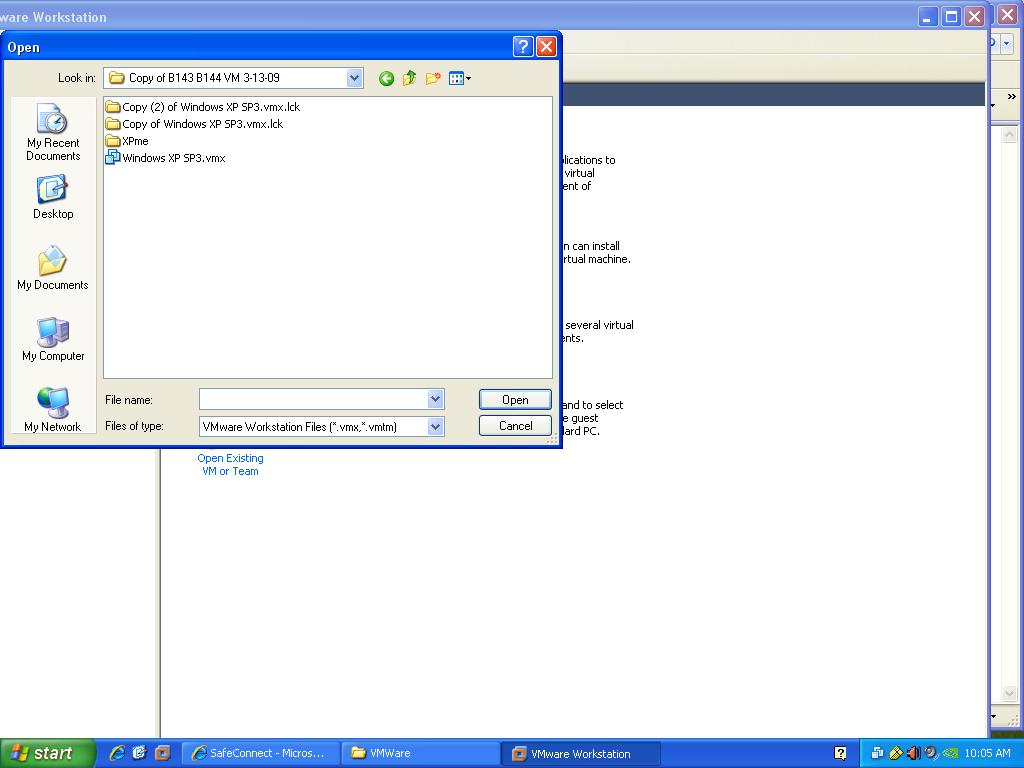The width and height of the screenshot is (1024, 768).
Task: Click the green Back arrow in Open dialog
Action: click(386, 78)
